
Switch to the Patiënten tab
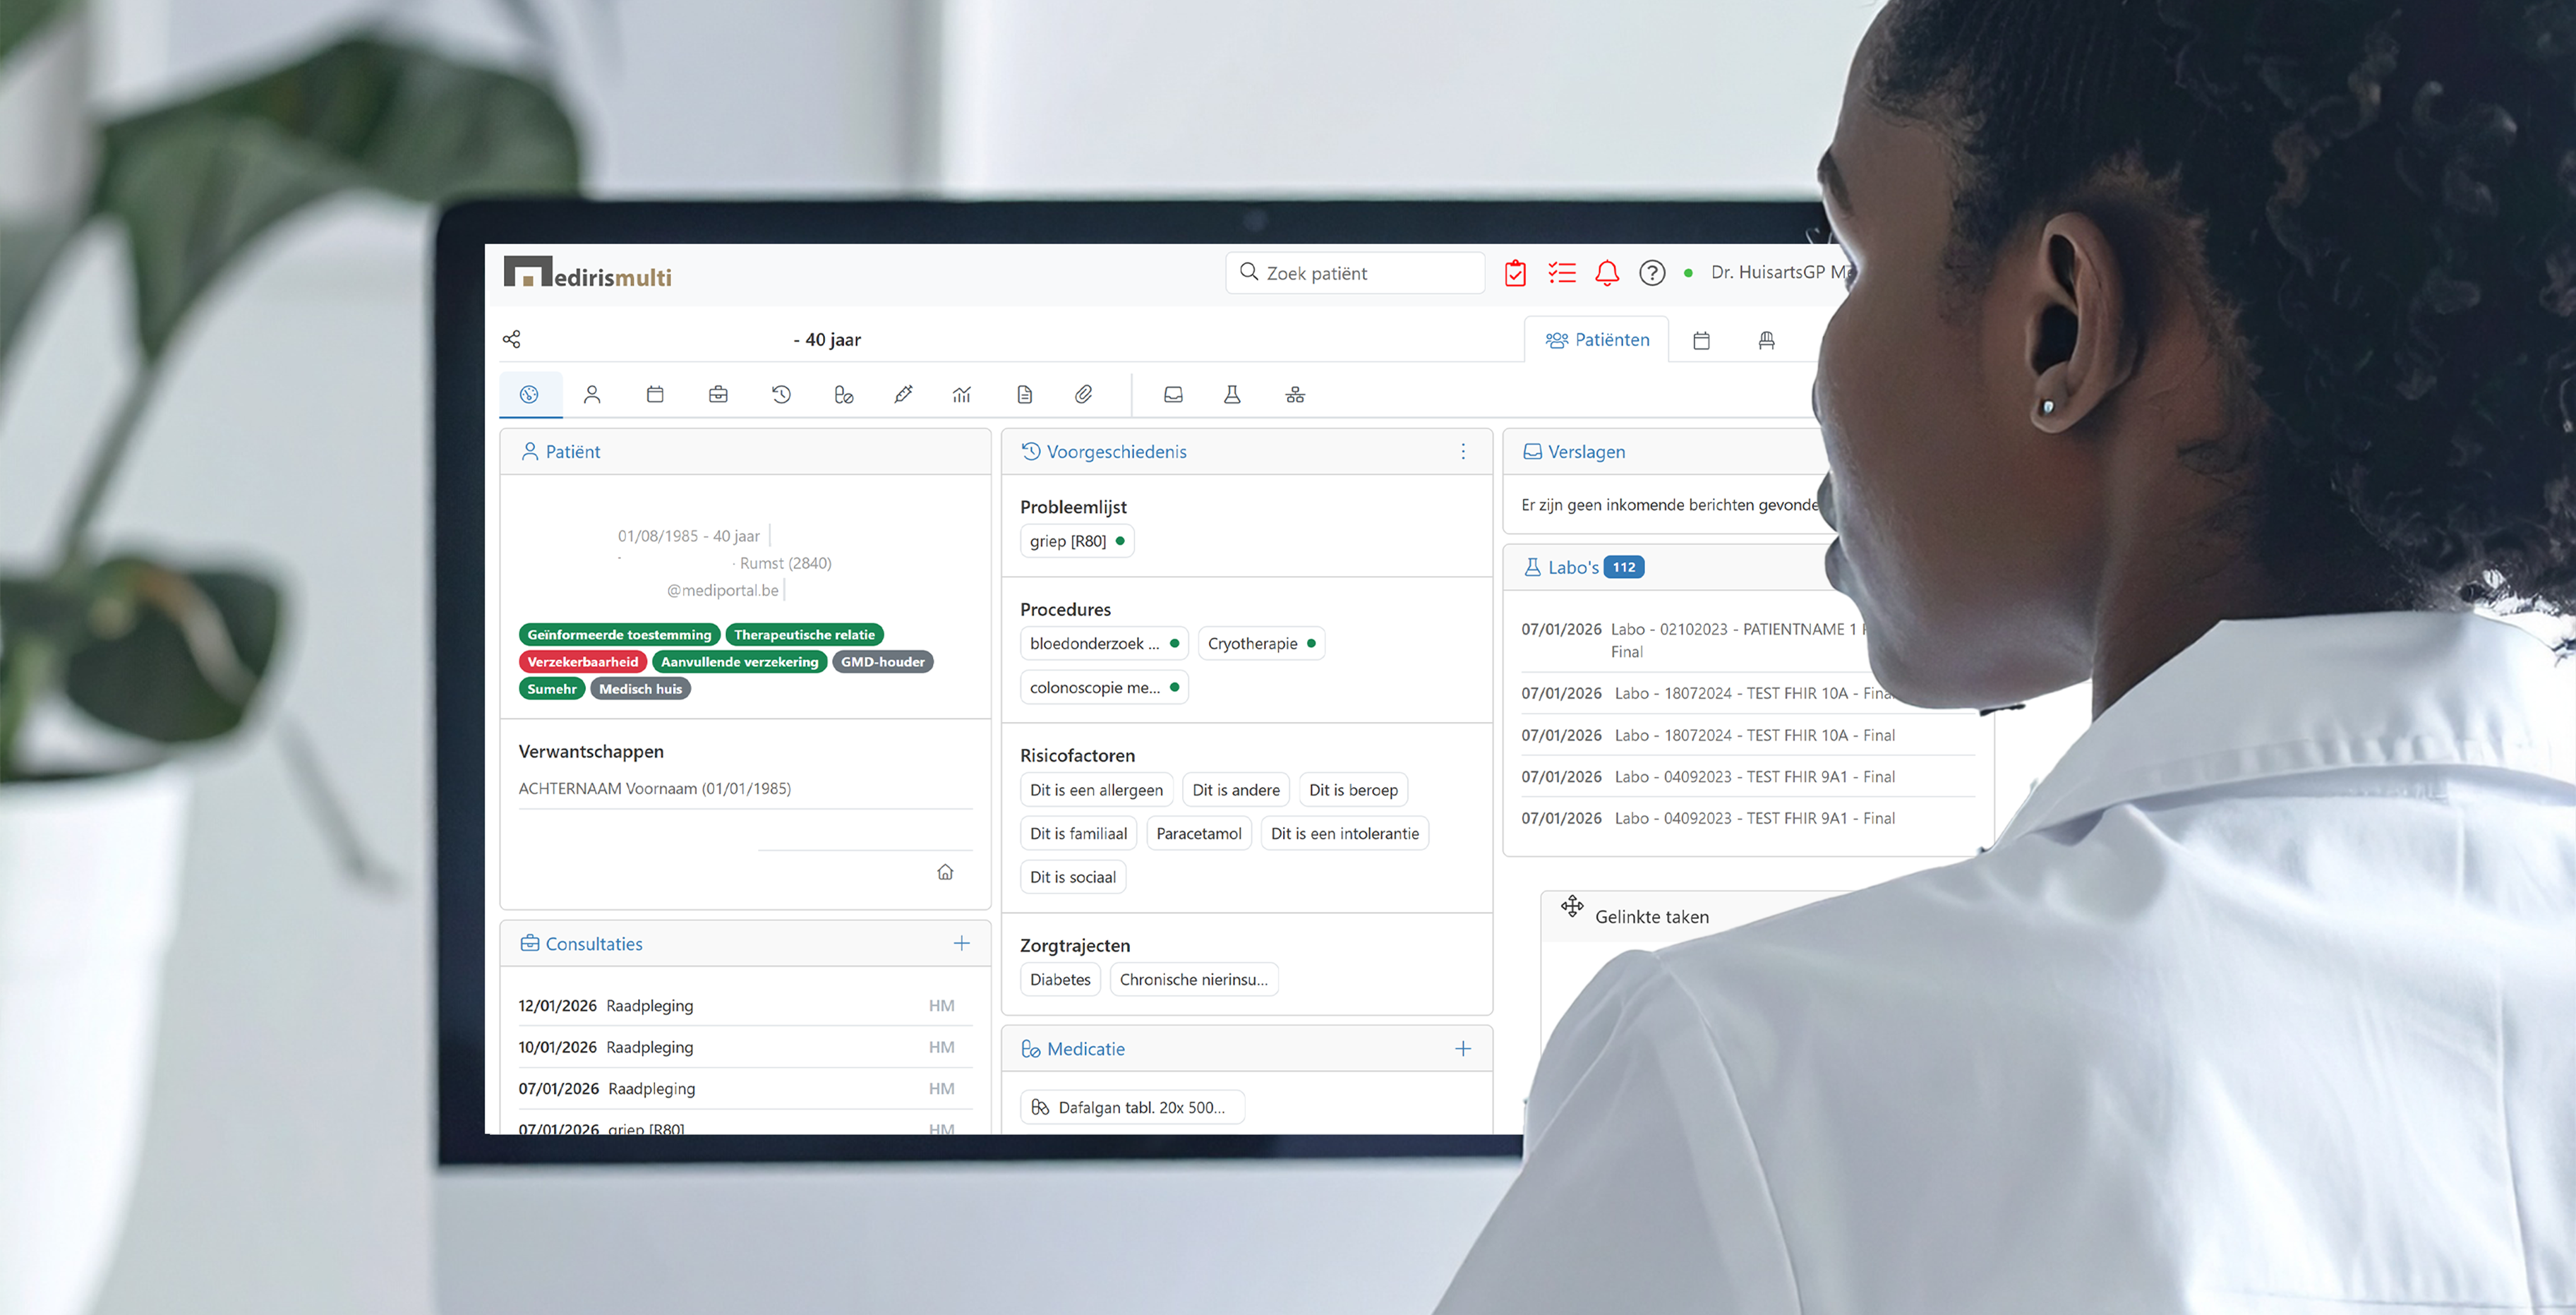click(x=1597, y=340)
